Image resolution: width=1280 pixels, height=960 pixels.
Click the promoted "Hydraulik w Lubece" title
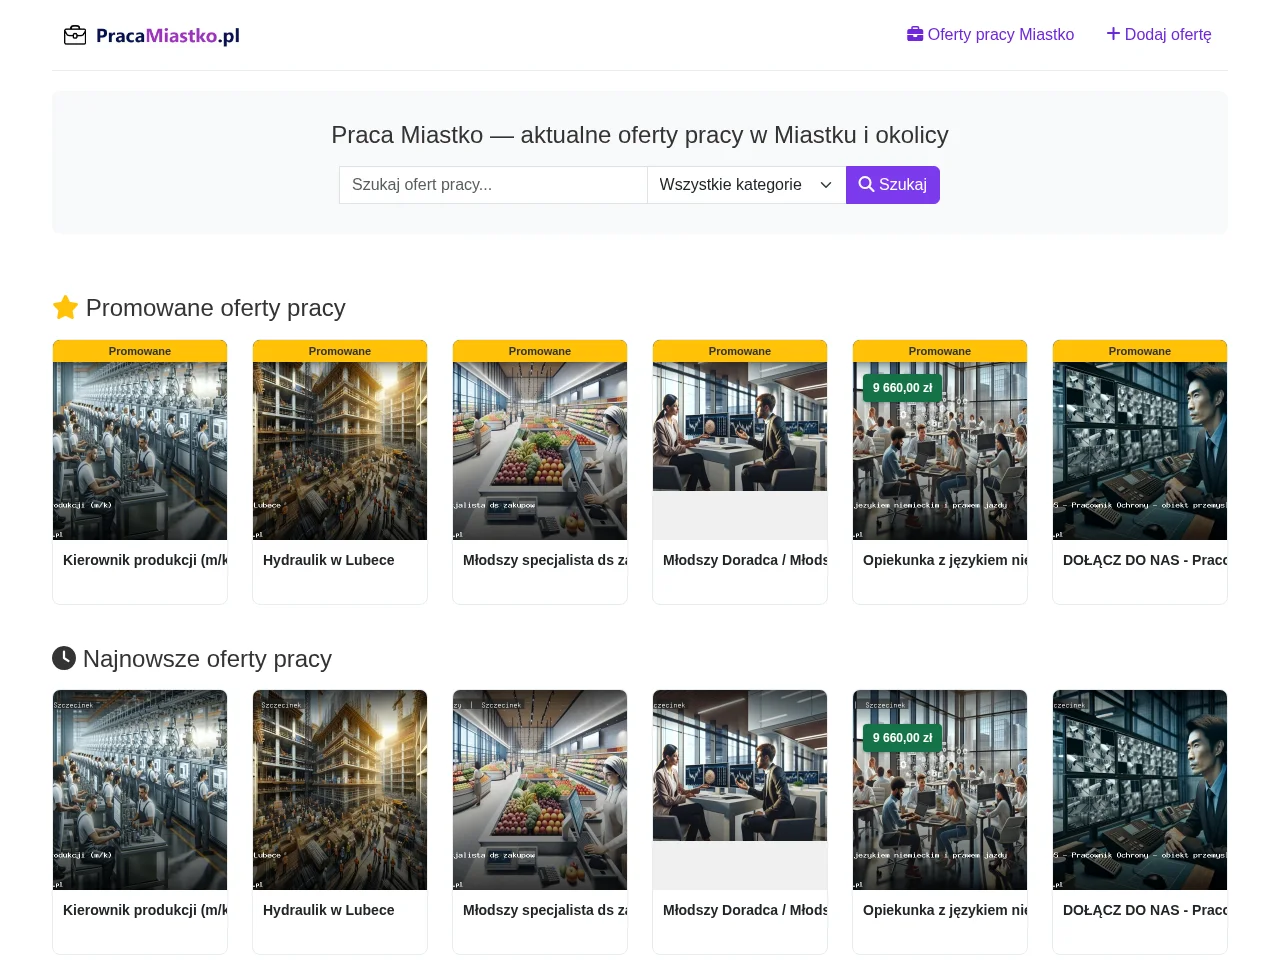pyautogui.click(x=329, y=560)
